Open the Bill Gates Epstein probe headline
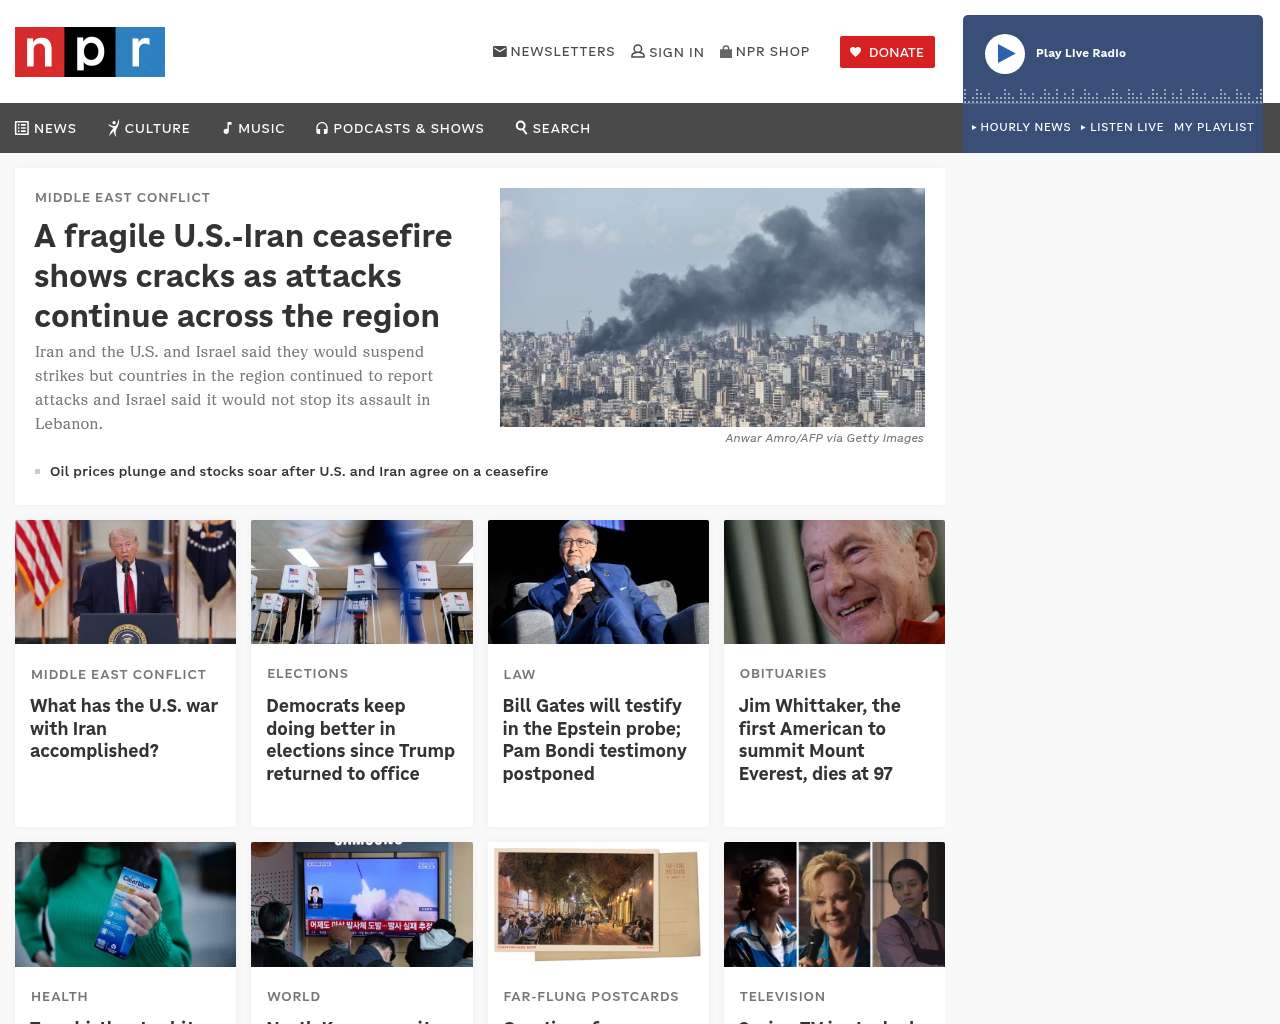Viewport: 1280px width, 1024px height. coord(594,739)
